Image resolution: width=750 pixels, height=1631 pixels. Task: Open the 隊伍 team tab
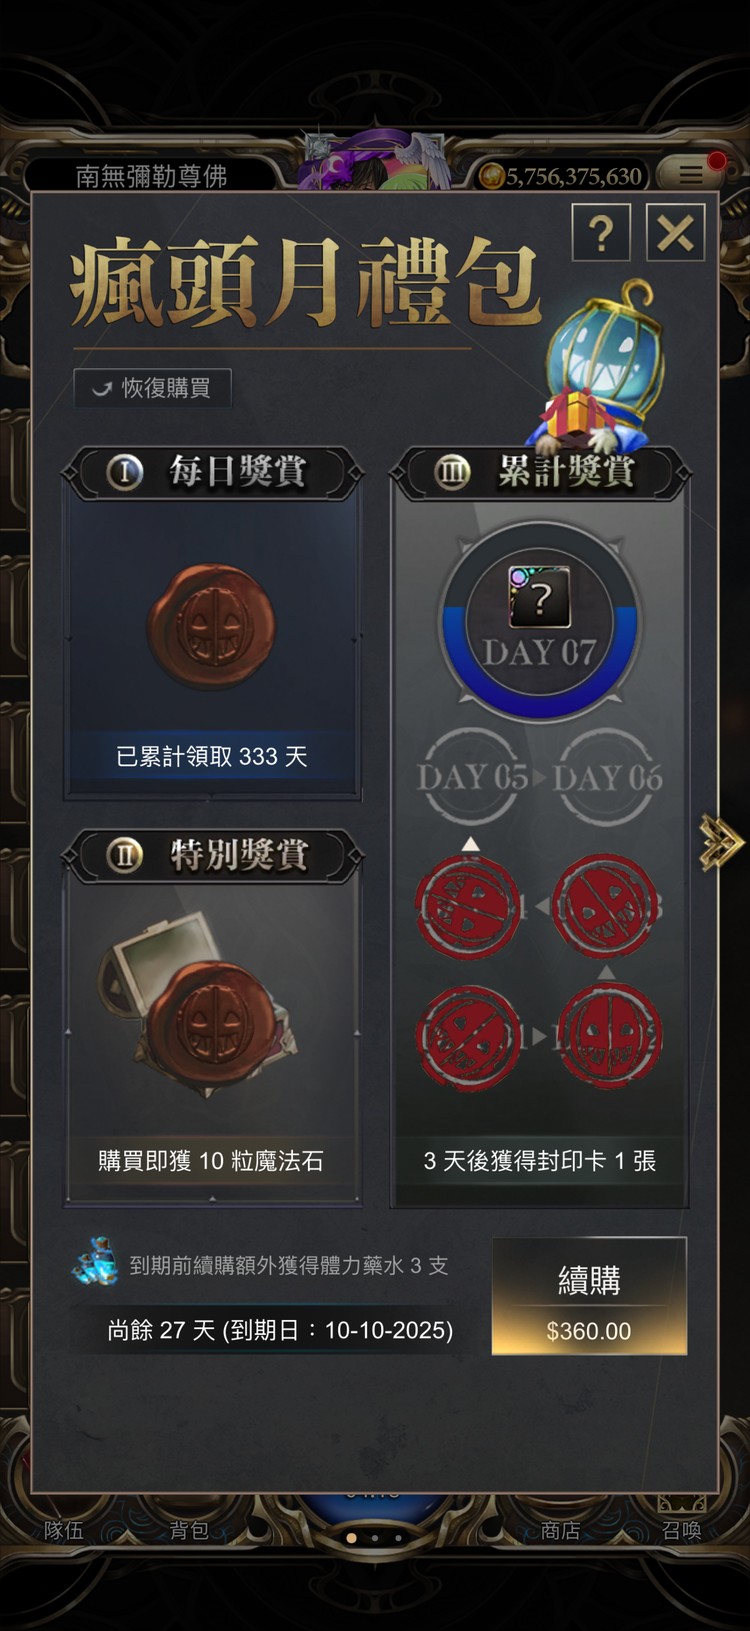pos(64,1530)
